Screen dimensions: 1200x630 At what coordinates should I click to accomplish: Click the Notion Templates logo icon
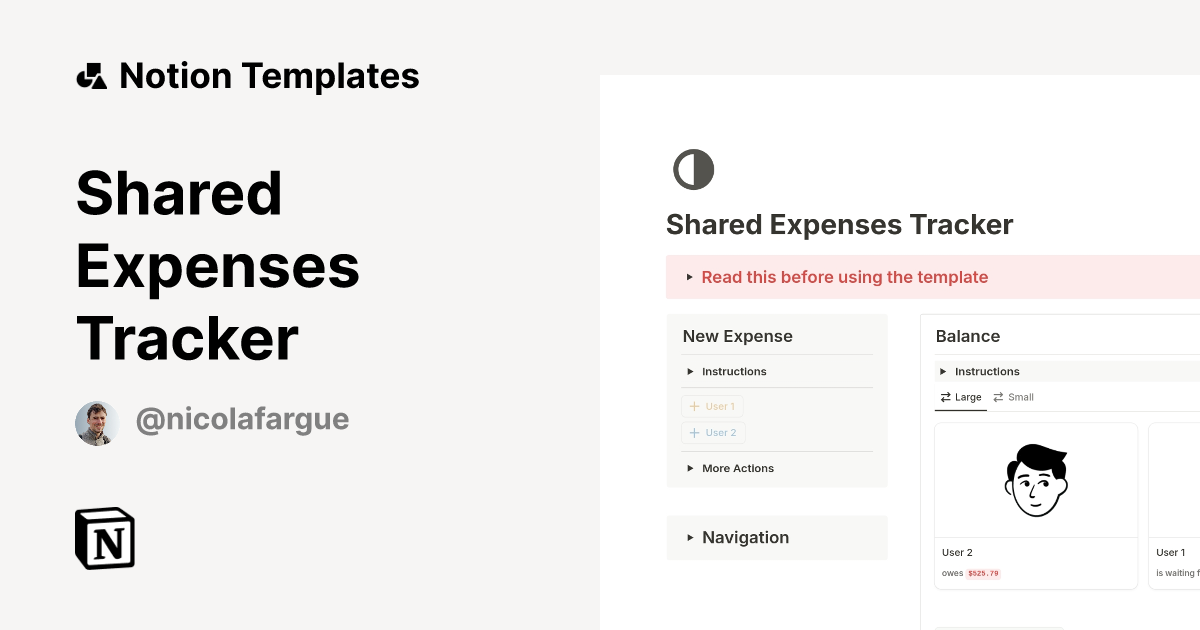[x=91, y=75]
